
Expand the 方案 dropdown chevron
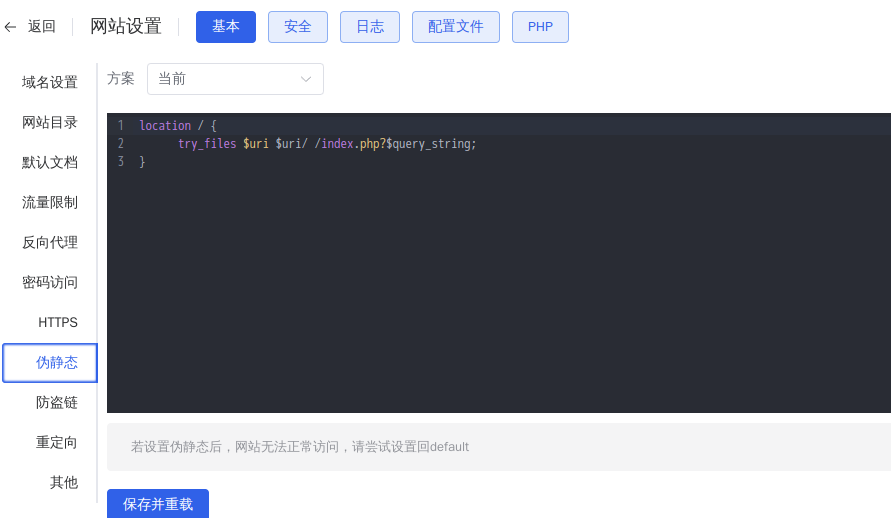click(x=306, y=79)
